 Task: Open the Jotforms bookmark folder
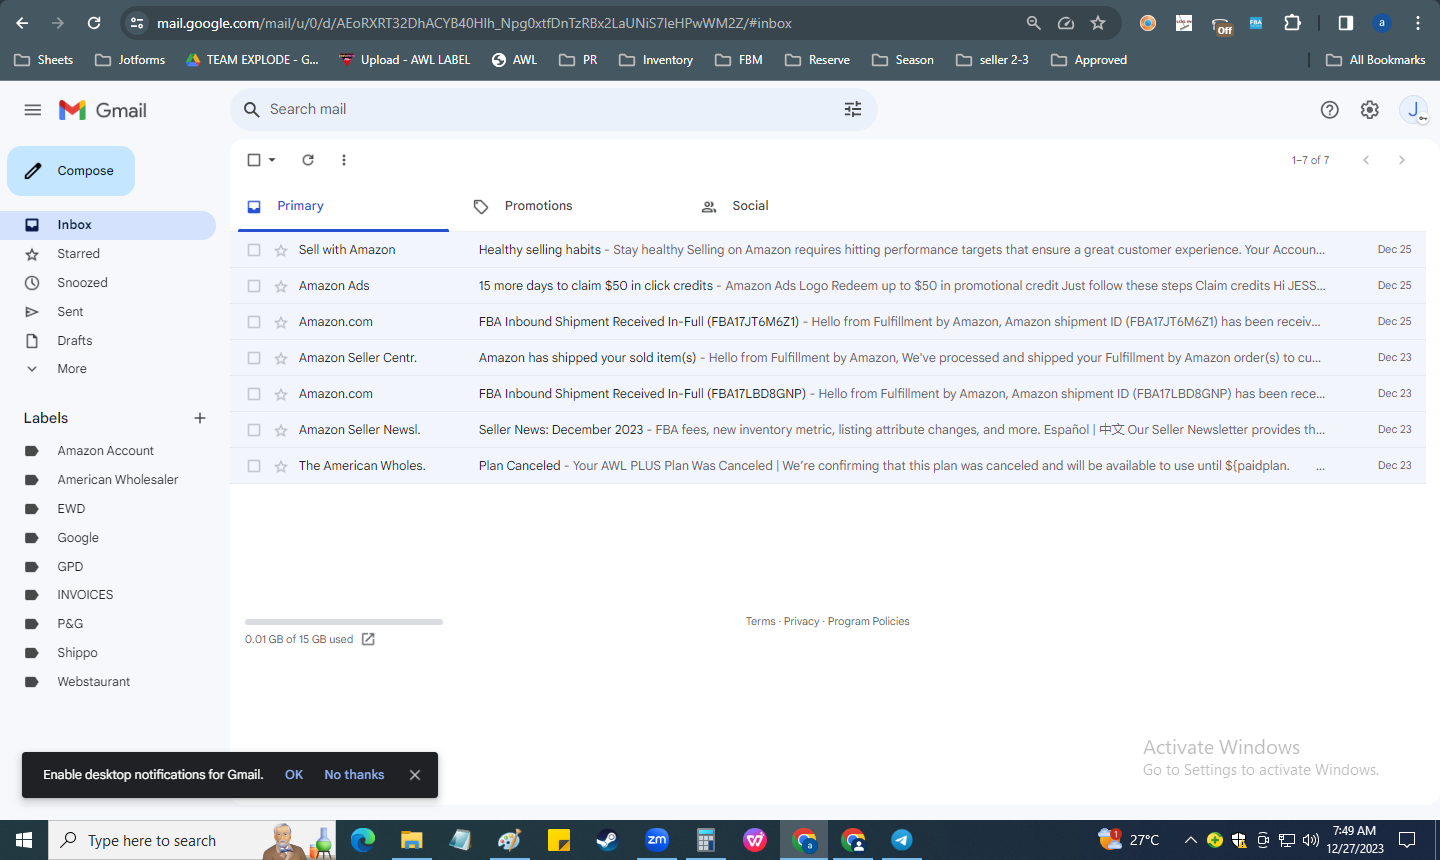130,60
